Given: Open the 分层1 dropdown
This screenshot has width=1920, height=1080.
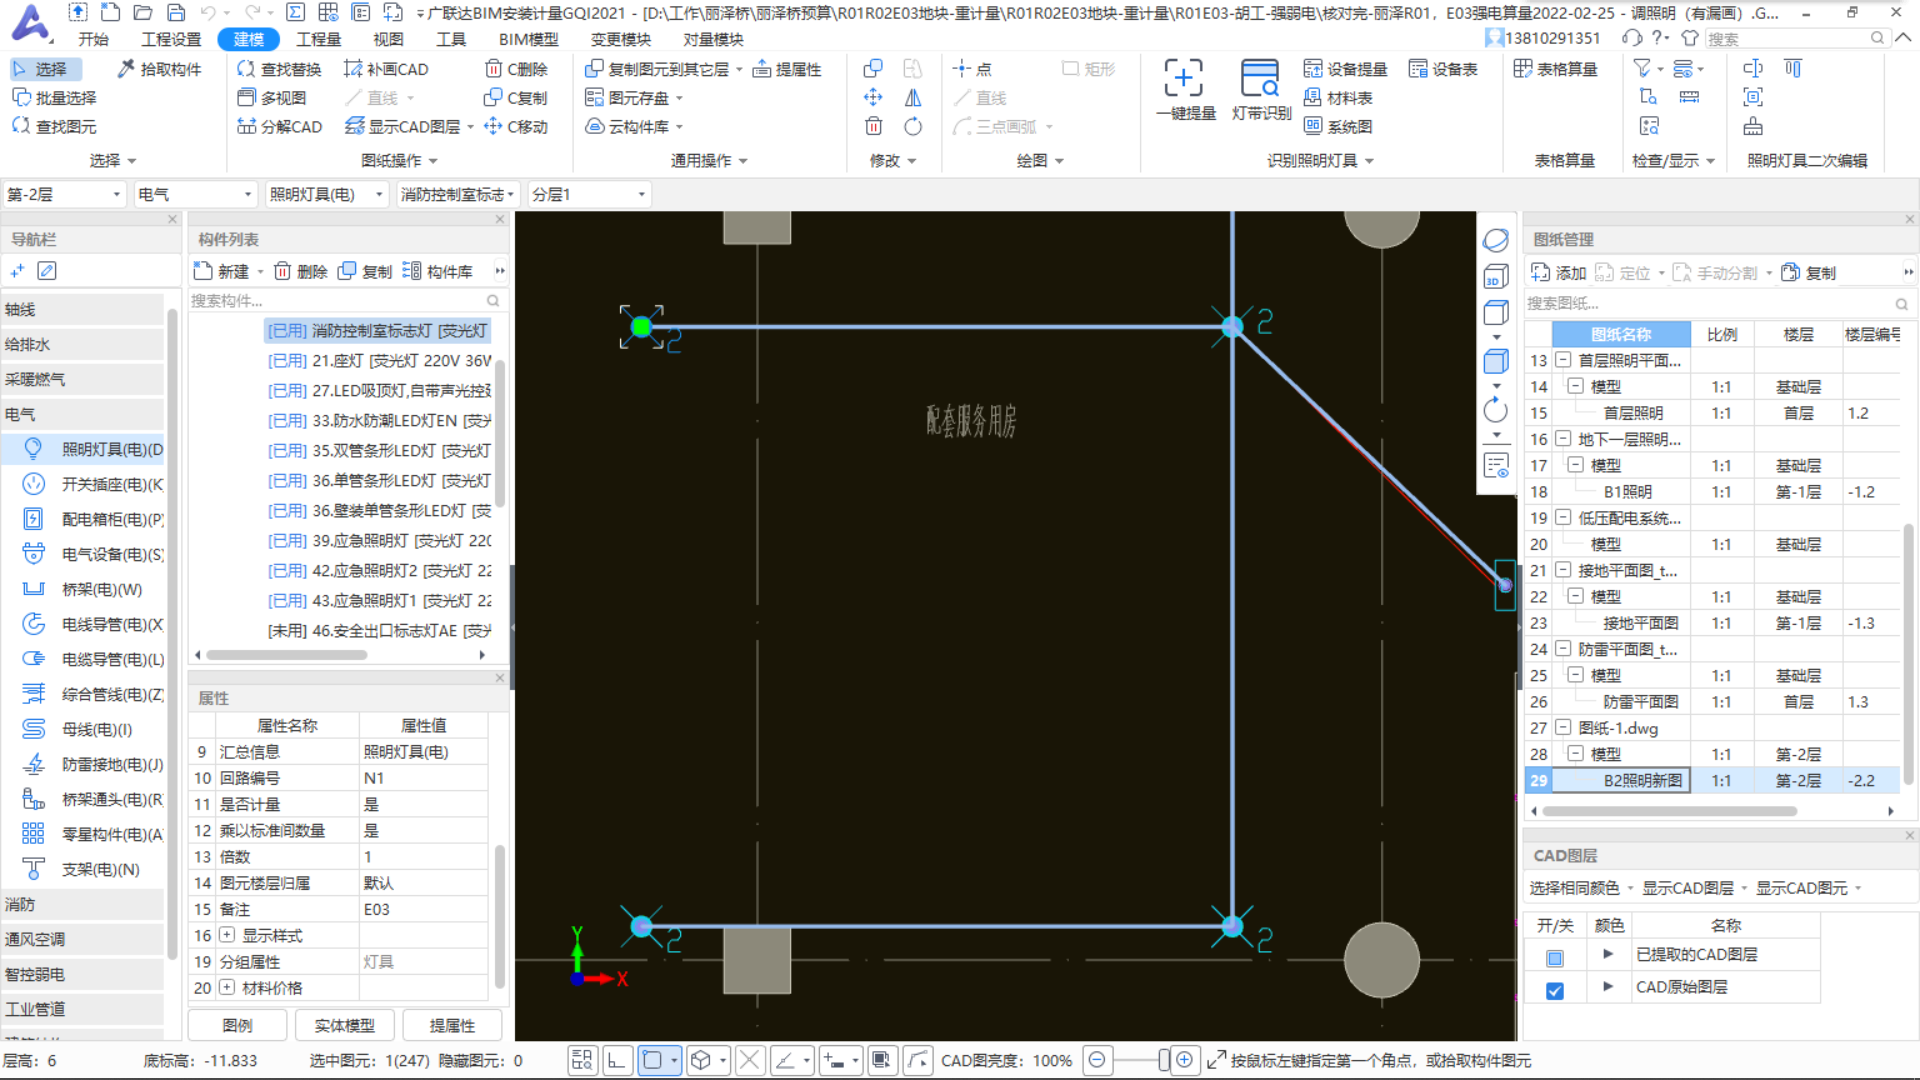Looking at the screenshot, I should coord(589,194).
